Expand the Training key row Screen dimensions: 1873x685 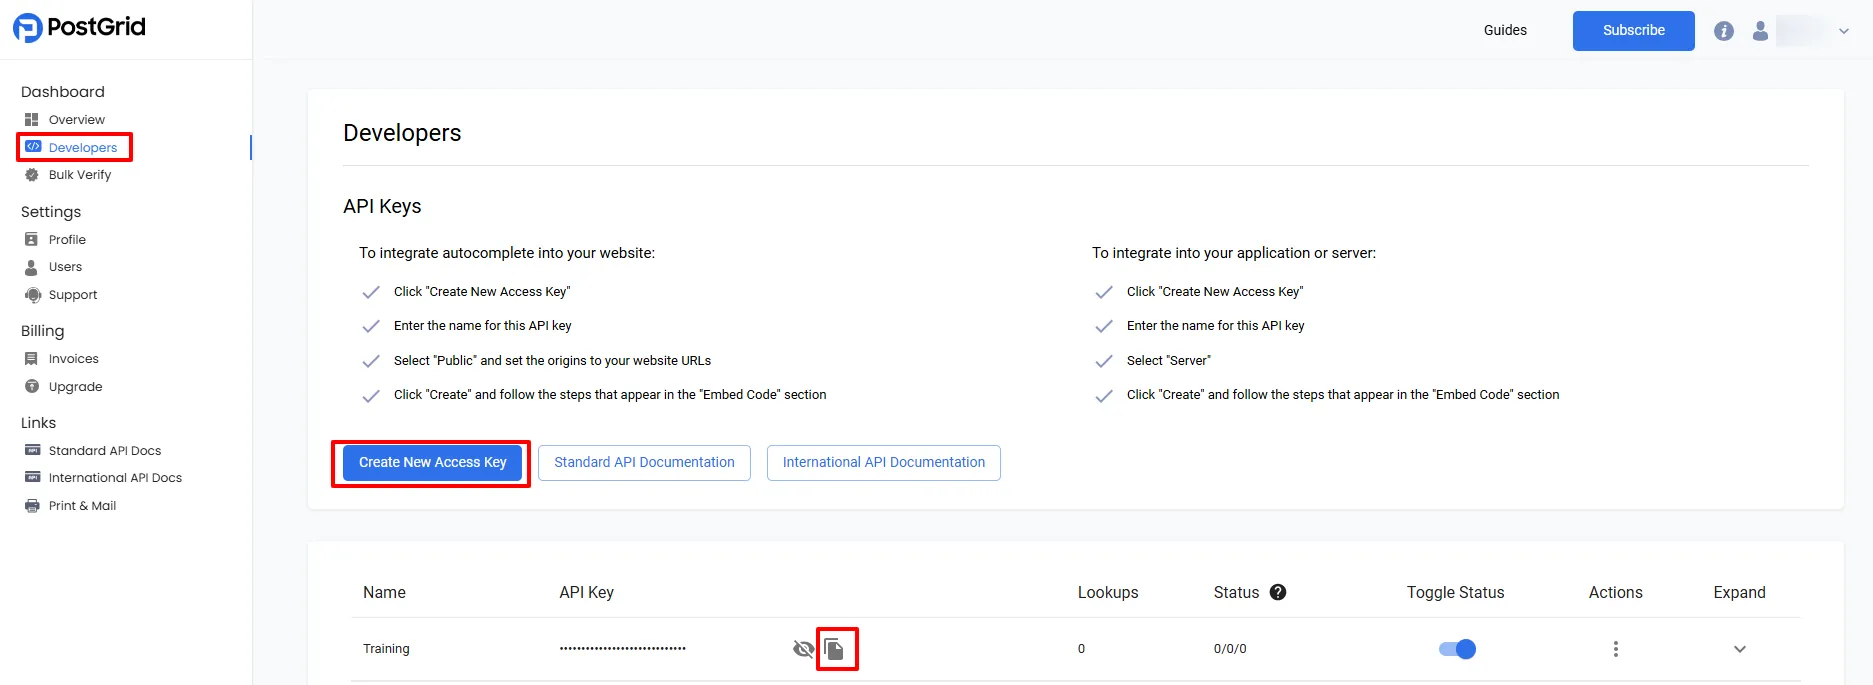1740,649
